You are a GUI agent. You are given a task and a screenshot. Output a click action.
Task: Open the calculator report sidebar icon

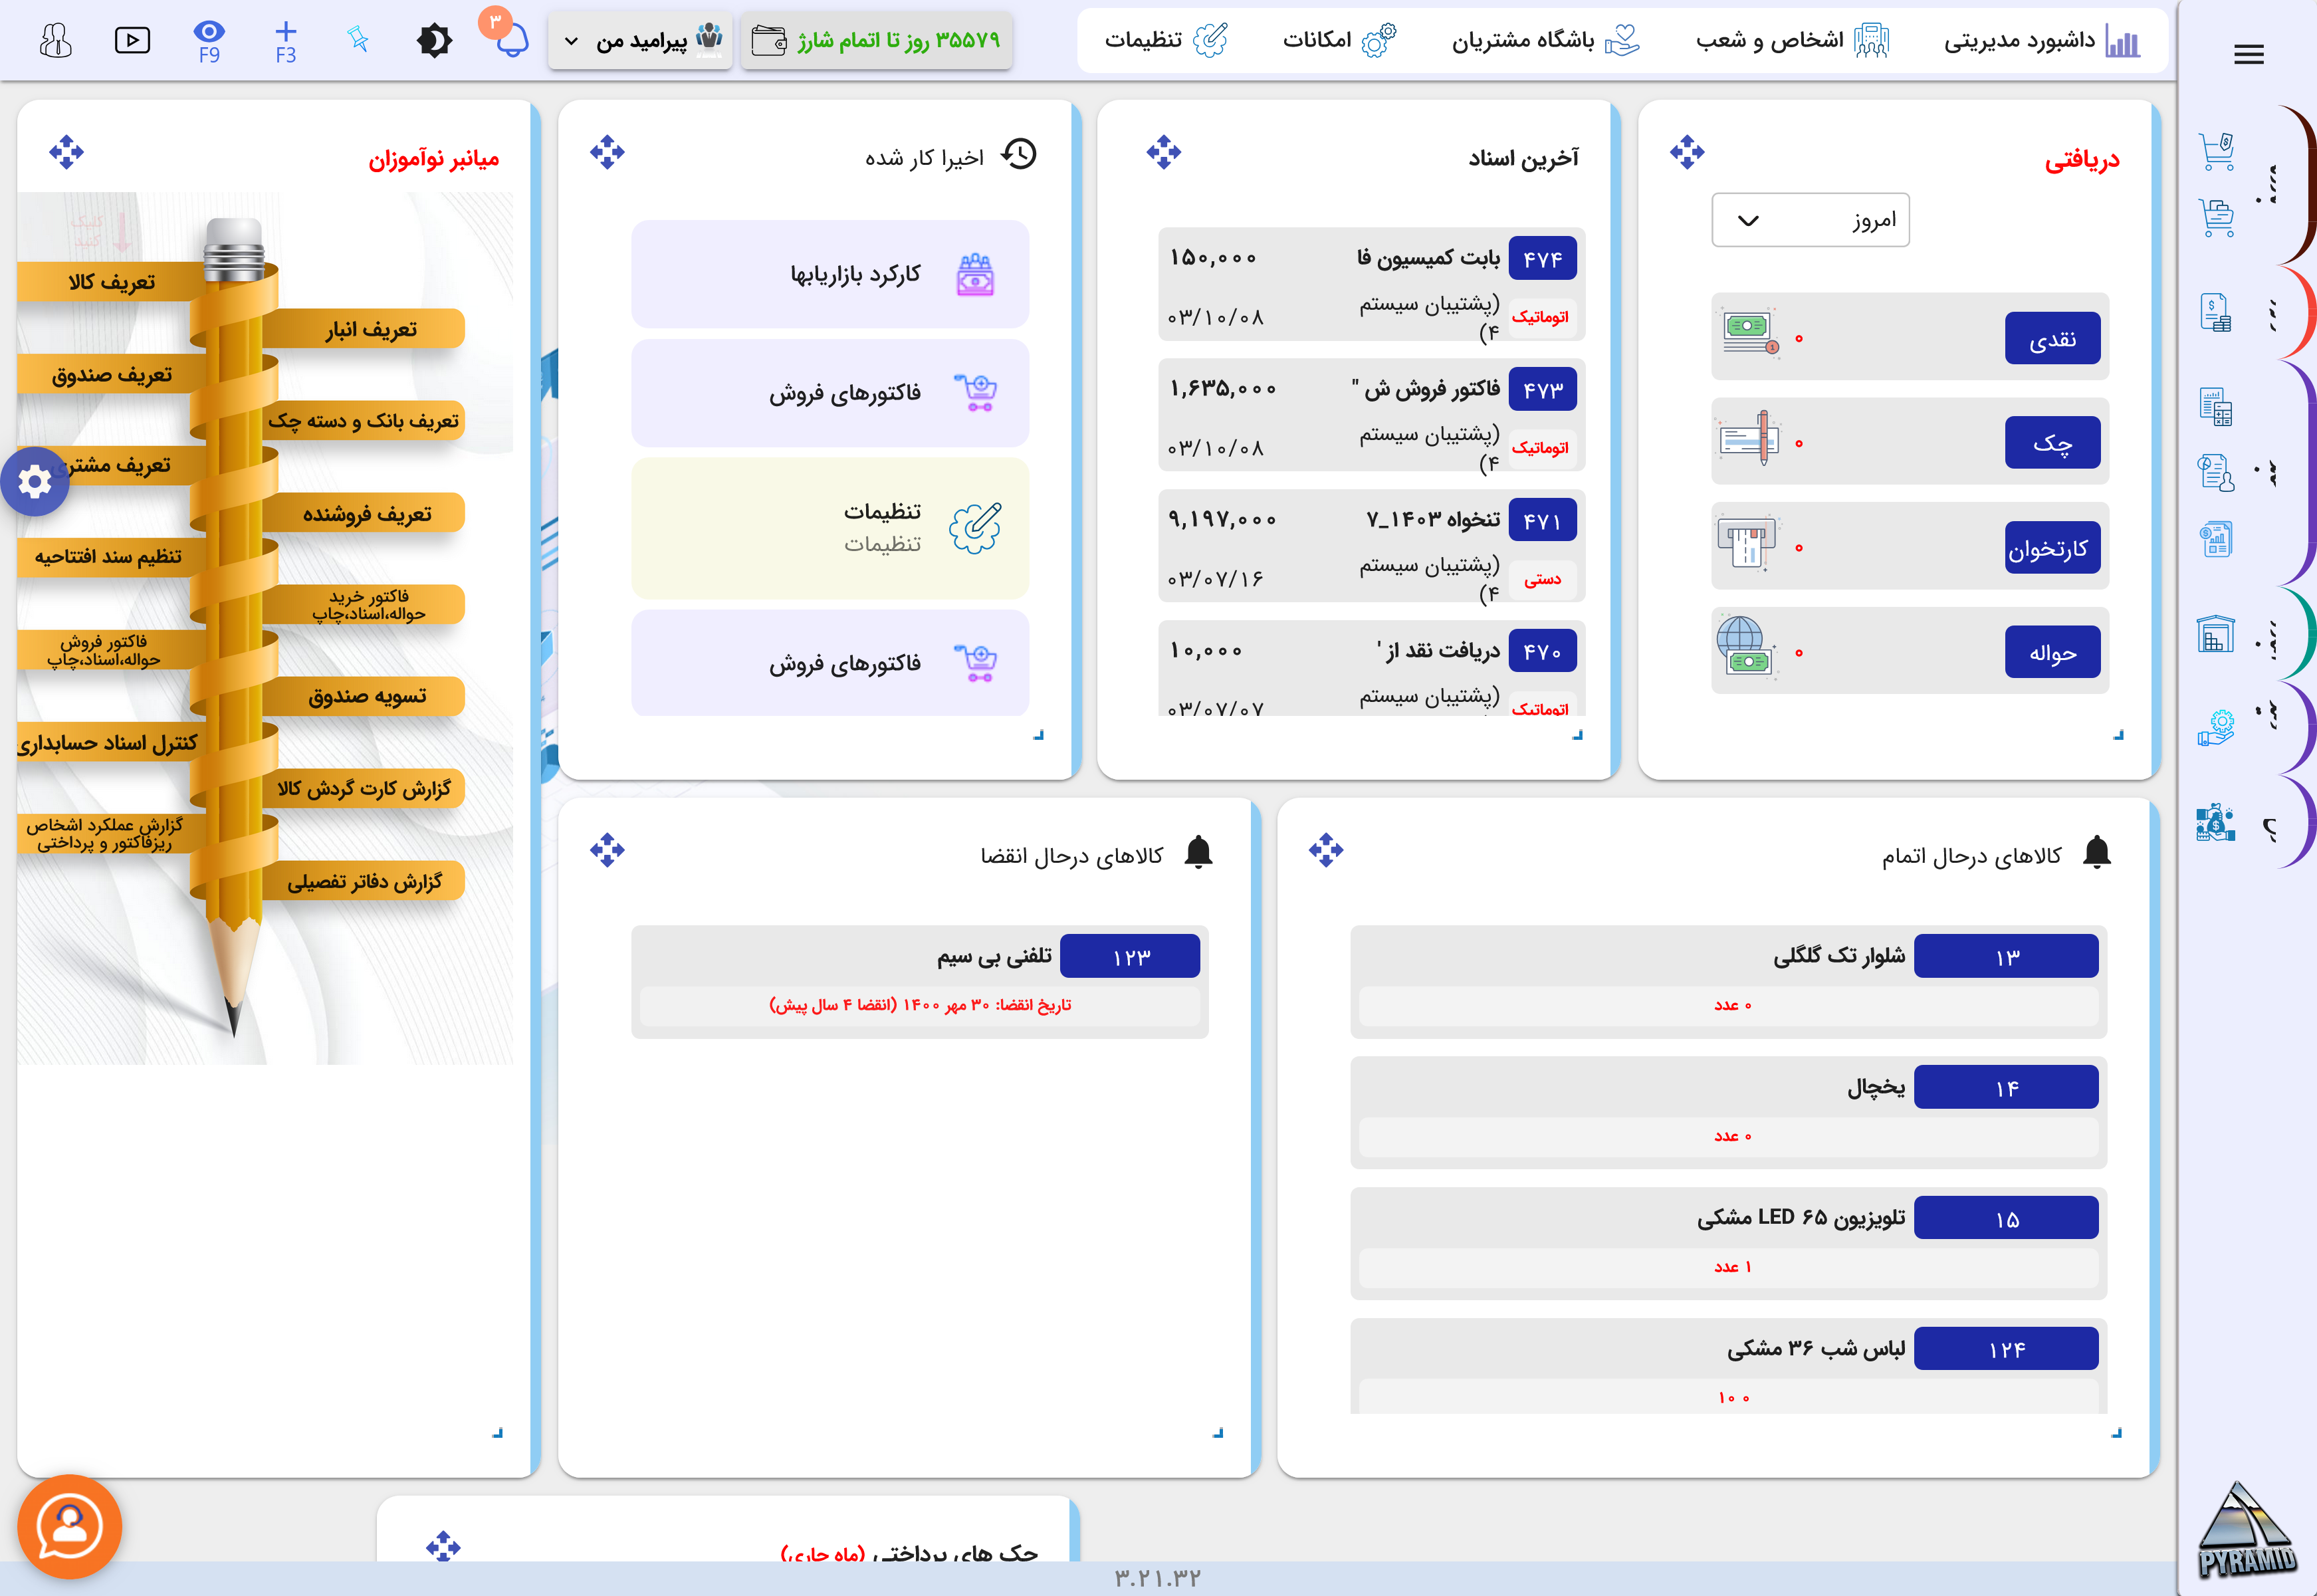[x=2215, y=407]
